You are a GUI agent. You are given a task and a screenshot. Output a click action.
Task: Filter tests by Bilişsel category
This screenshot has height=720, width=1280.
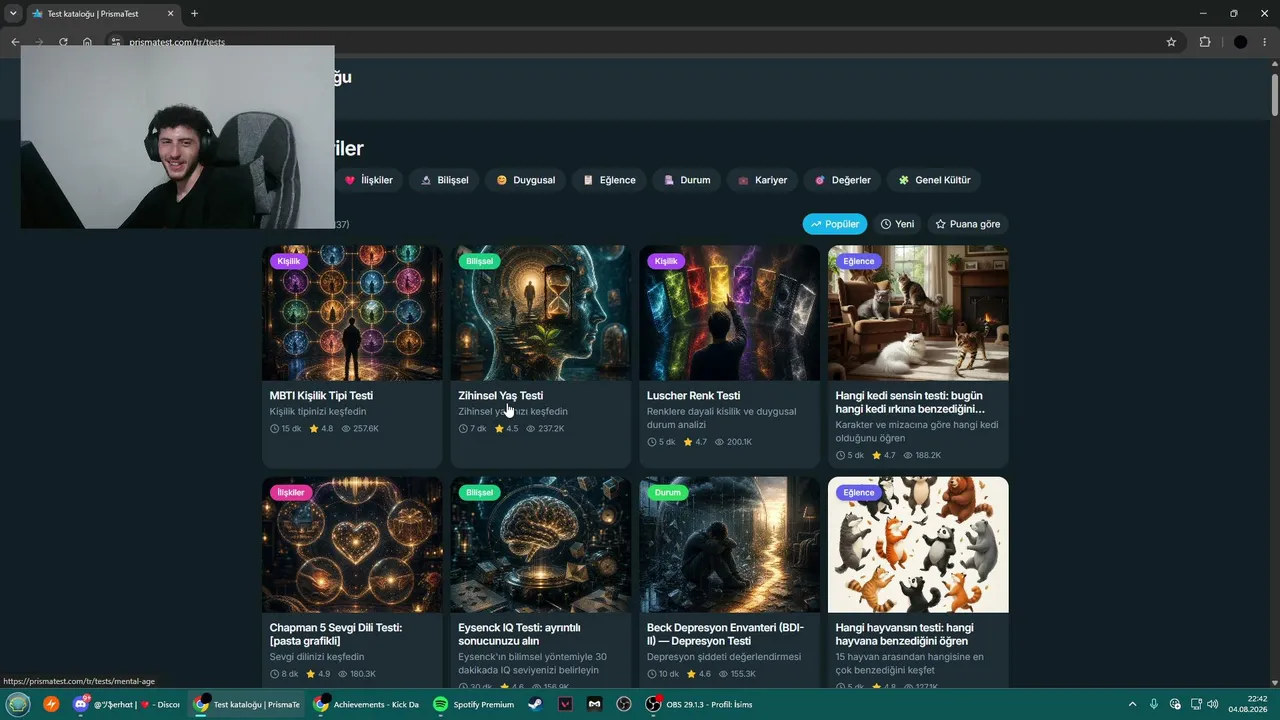pos(444,180)
